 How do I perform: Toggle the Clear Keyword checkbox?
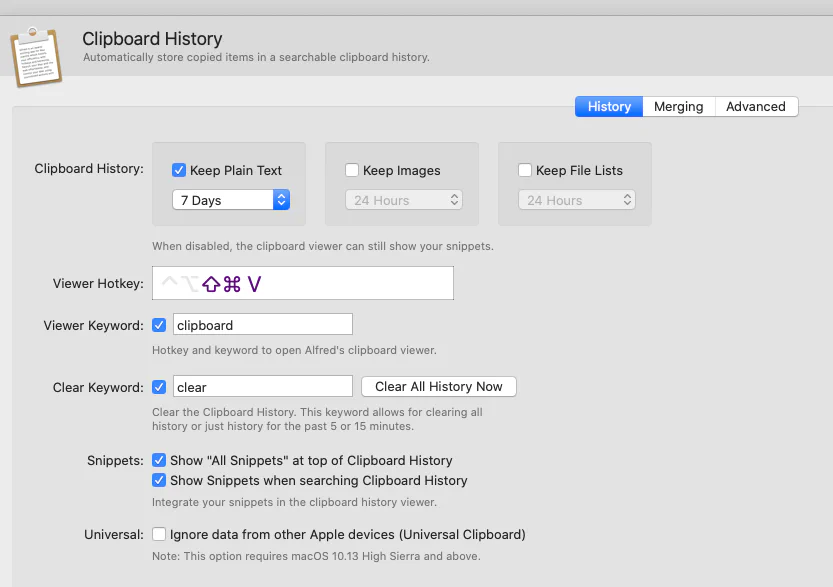click(x=159, y=387)
